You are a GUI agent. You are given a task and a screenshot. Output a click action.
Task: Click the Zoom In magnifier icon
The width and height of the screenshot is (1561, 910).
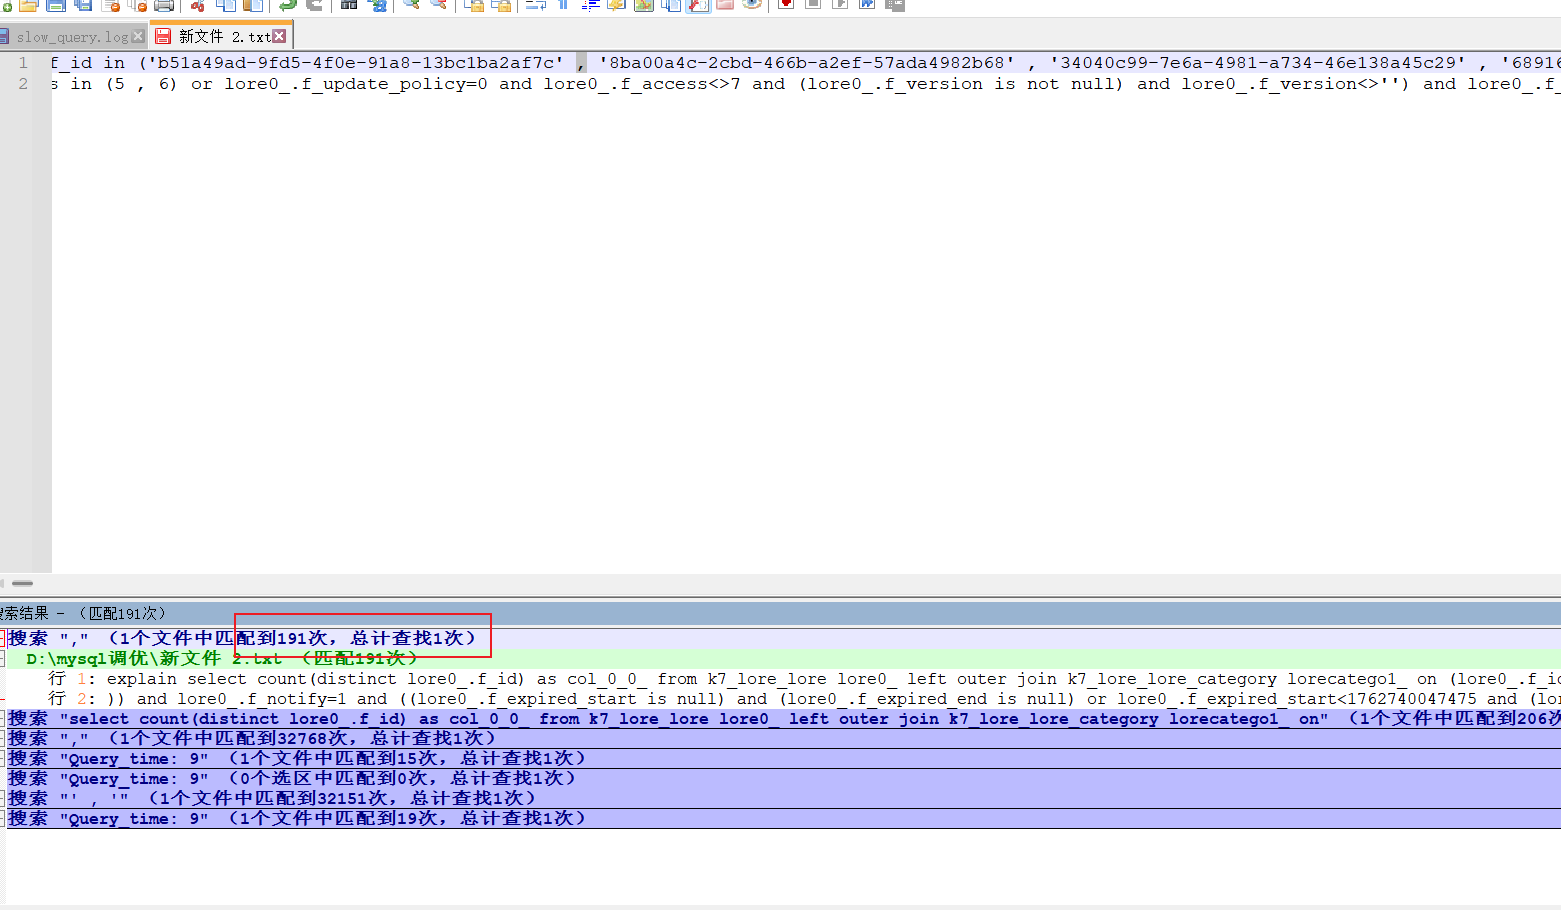click(x=411, y=5)
